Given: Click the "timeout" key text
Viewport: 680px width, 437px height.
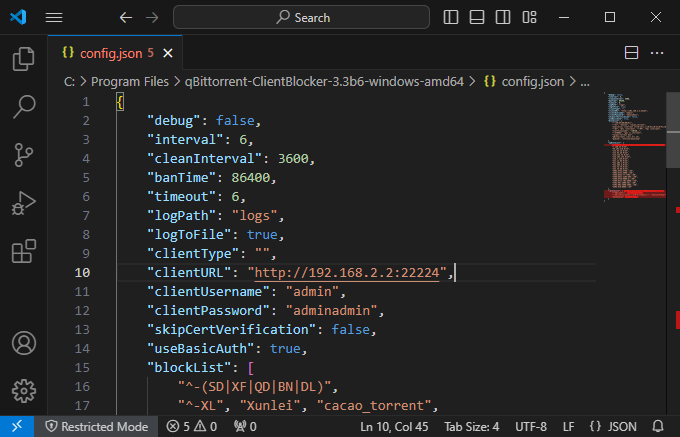Looking at the screenshot, I should pos(181,197).
